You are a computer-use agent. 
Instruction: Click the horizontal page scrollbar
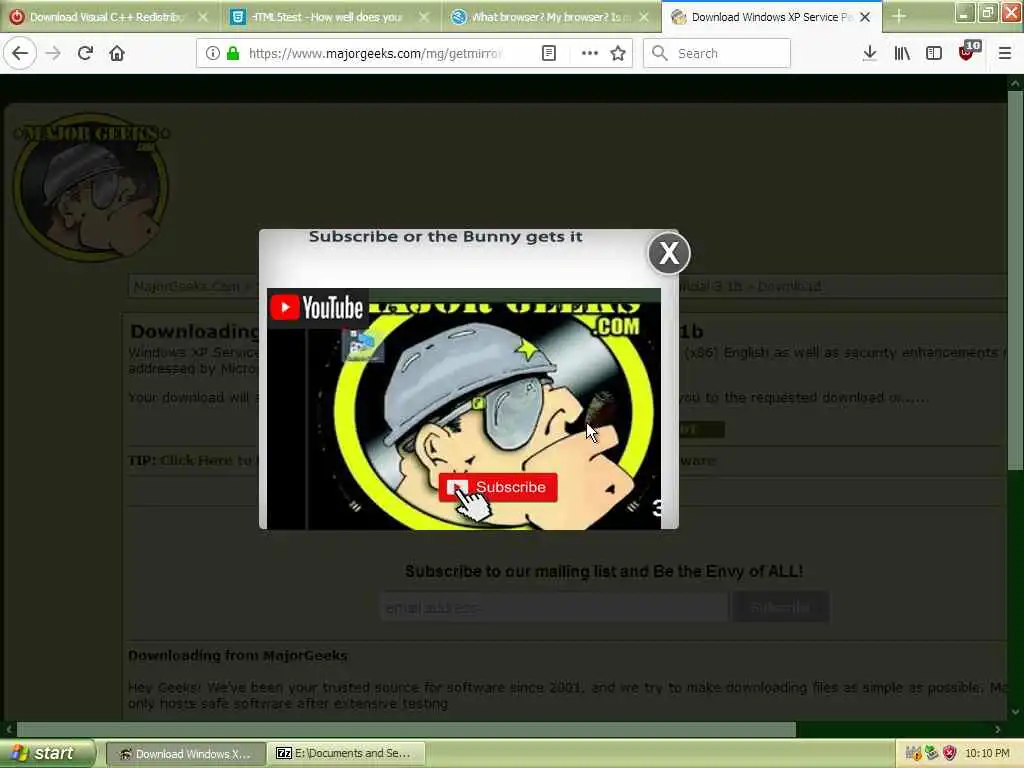tap(406, 729)
